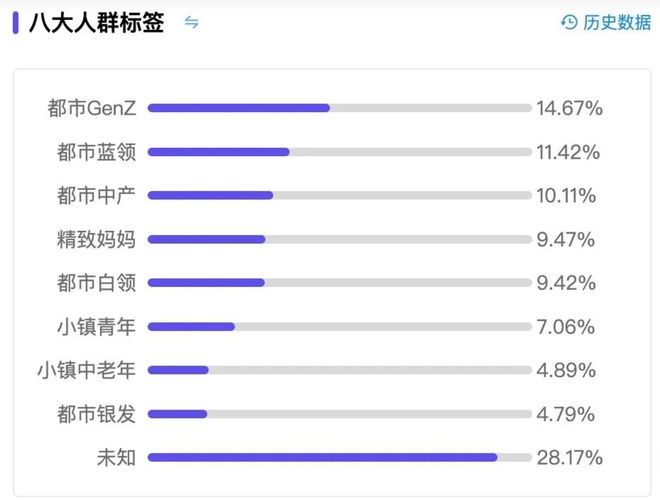660x500 pixels.
Task: Click the 28.17% percentage value
Action: 569,457
